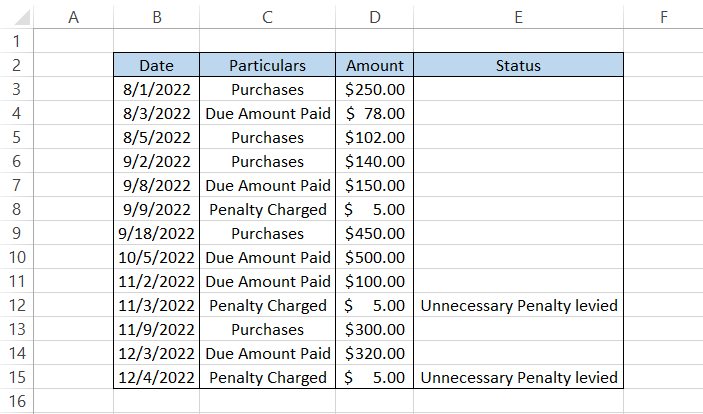This screenshot has width=703, height=414.
Task: Select Penalty Charged cell in row 8
Action: tap(267, 210)
